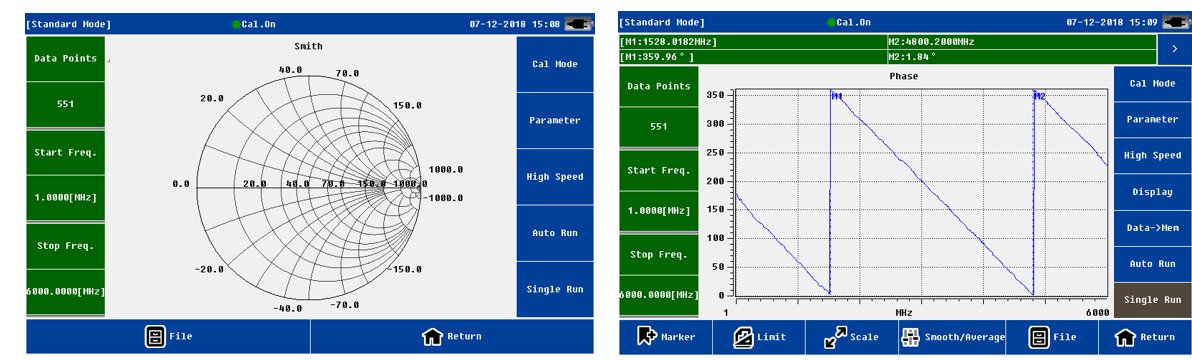Select Data->Mem option
Viewport: 1192px width, 360px height.
click(1152, 227)
